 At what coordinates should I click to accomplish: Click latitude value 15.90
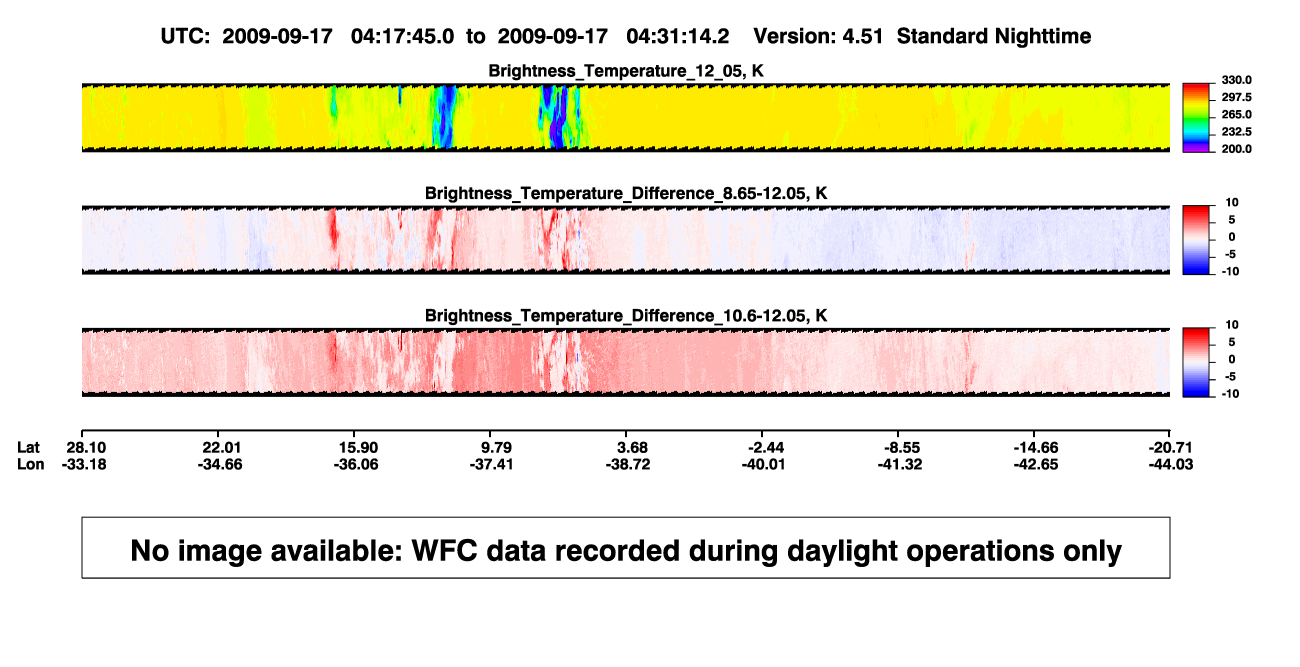pyautogui.click(x=356, y=447)
